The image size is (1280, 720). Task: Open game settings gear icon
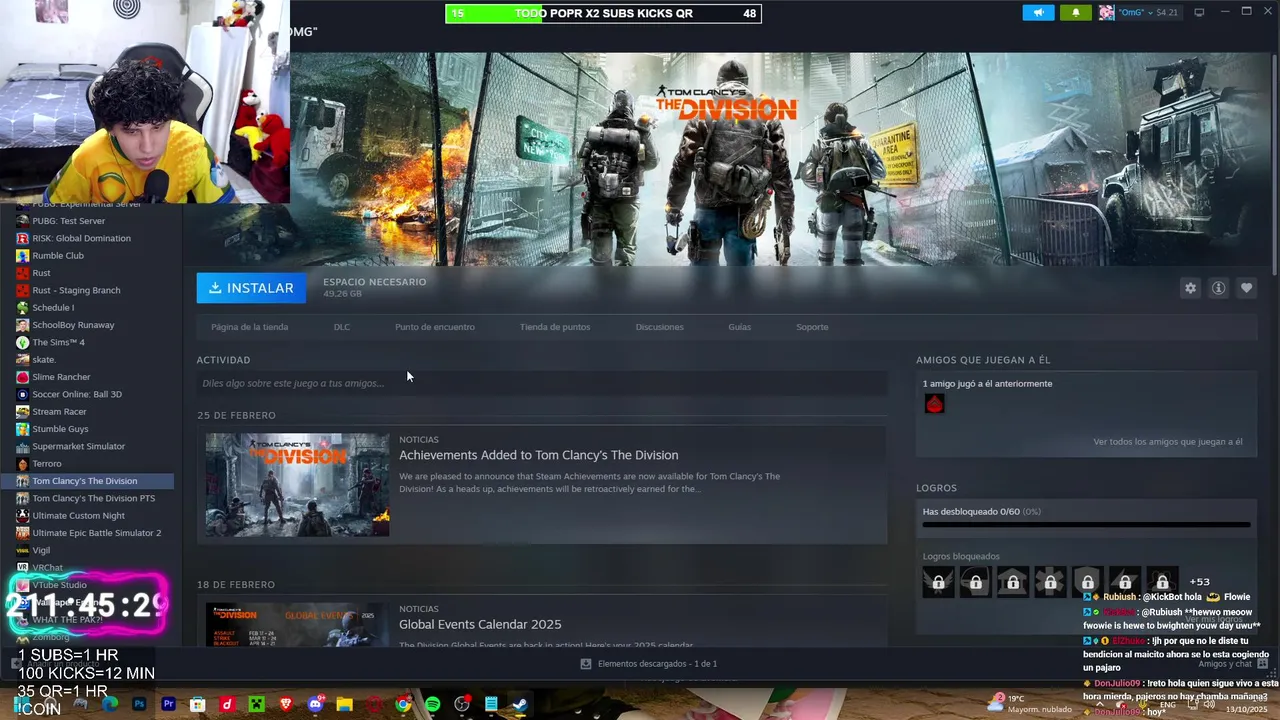pyautogui.click(x=1190, y=288)
